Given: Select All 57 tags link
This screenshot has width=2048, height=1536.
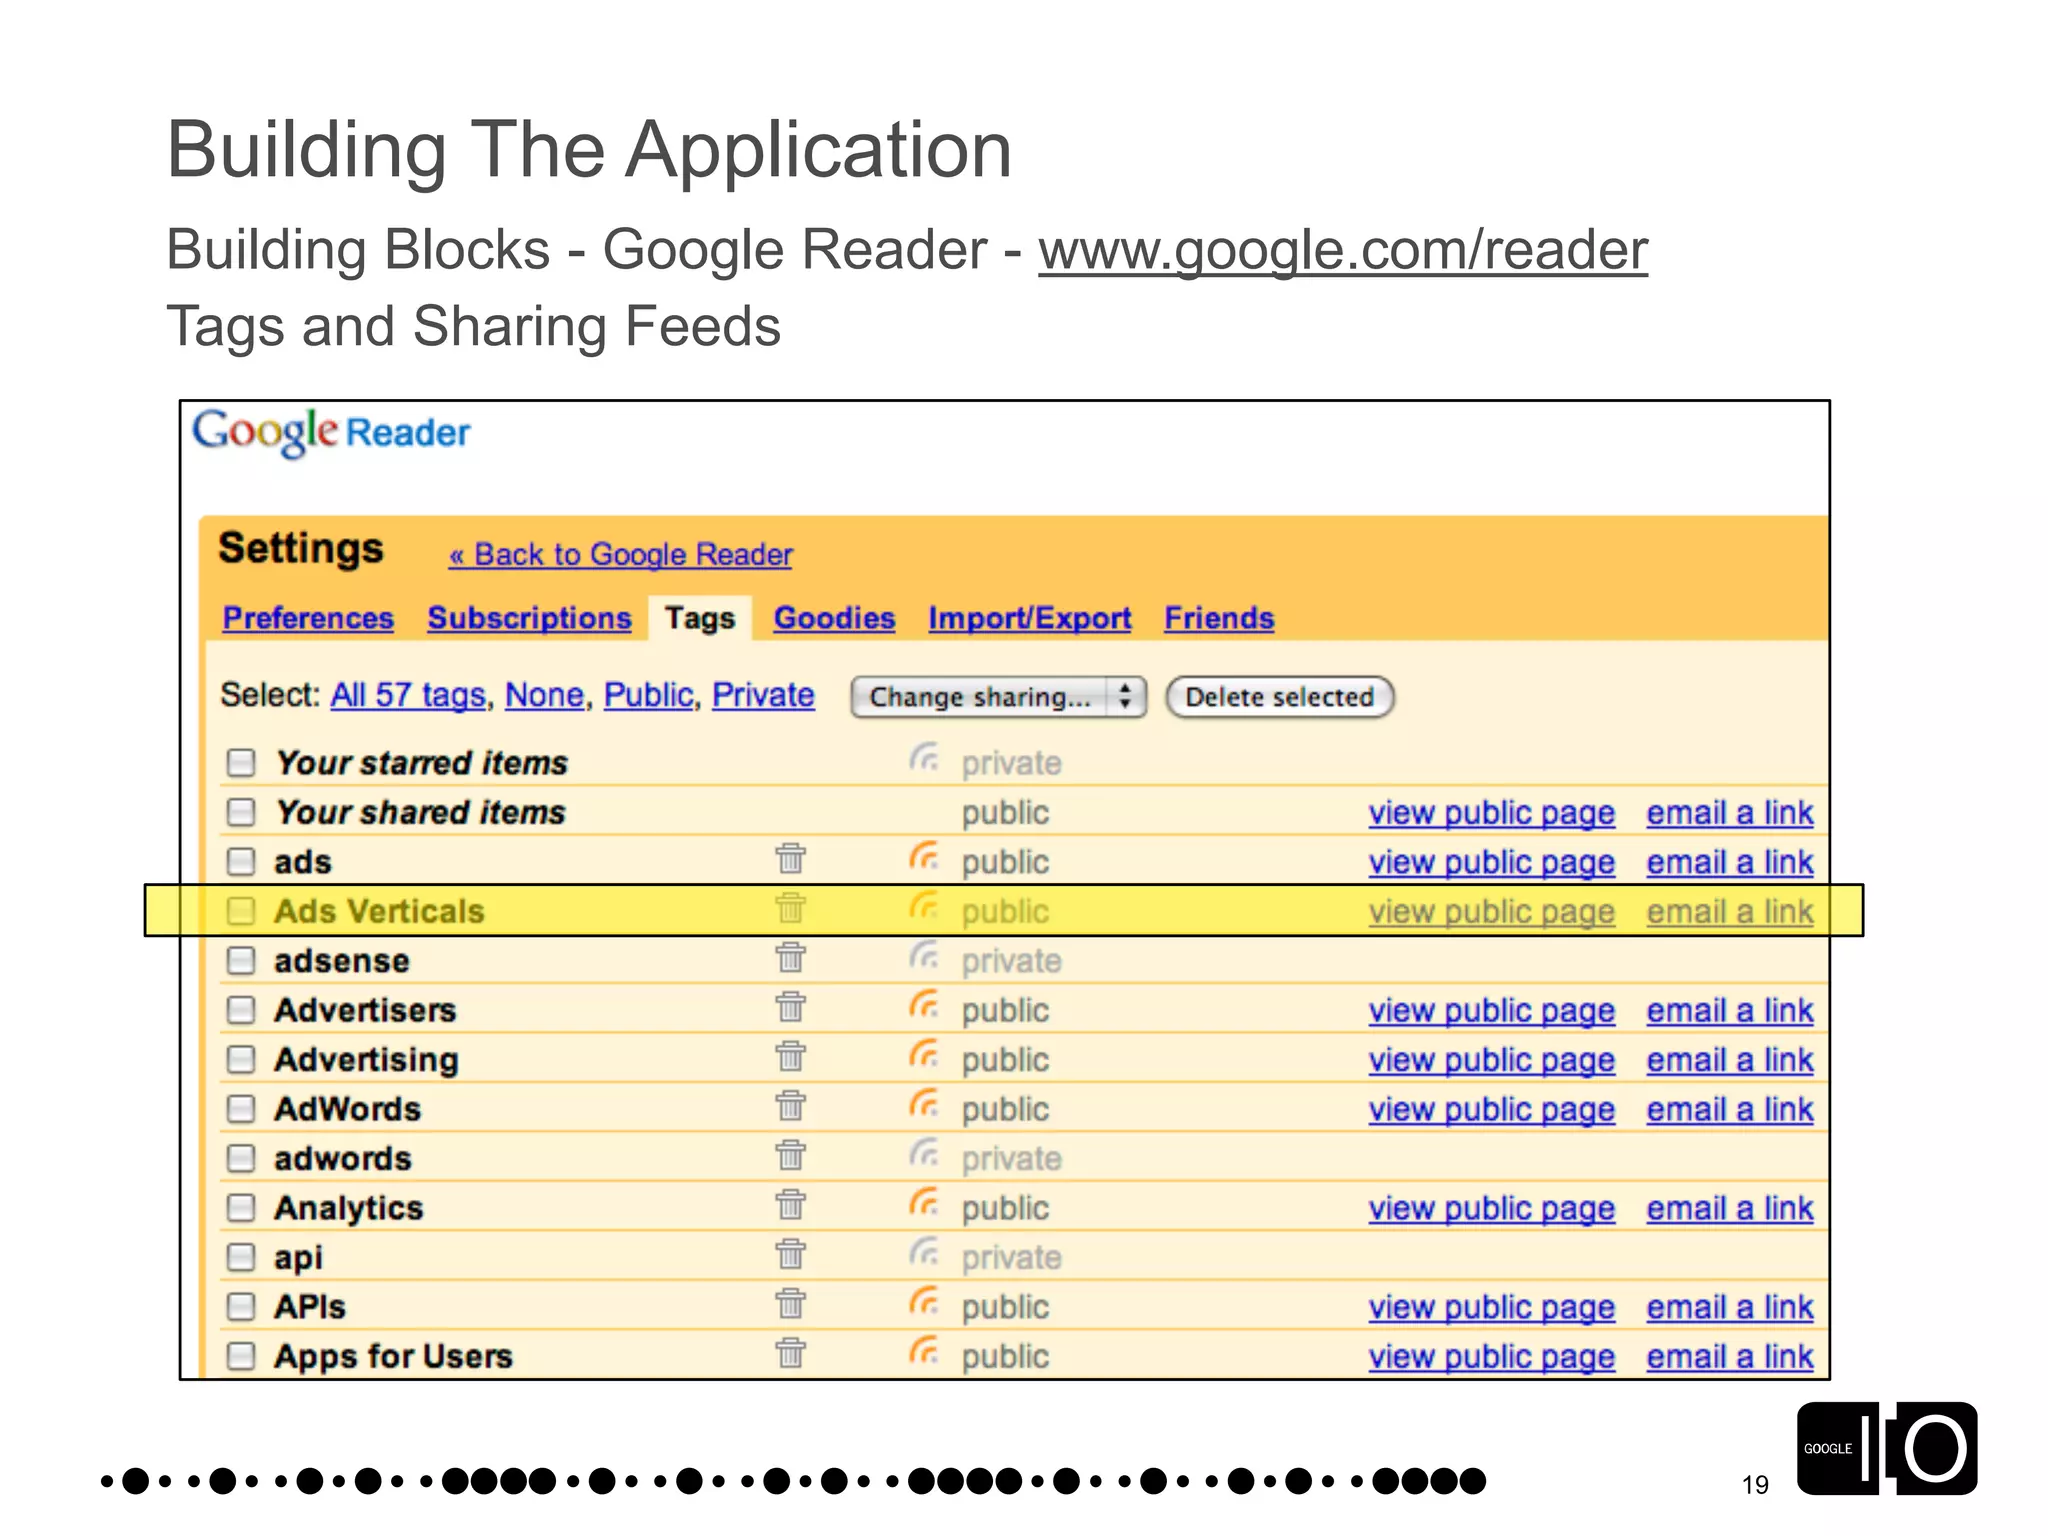Looking at the screenshot, I should [x=408, y=695].
